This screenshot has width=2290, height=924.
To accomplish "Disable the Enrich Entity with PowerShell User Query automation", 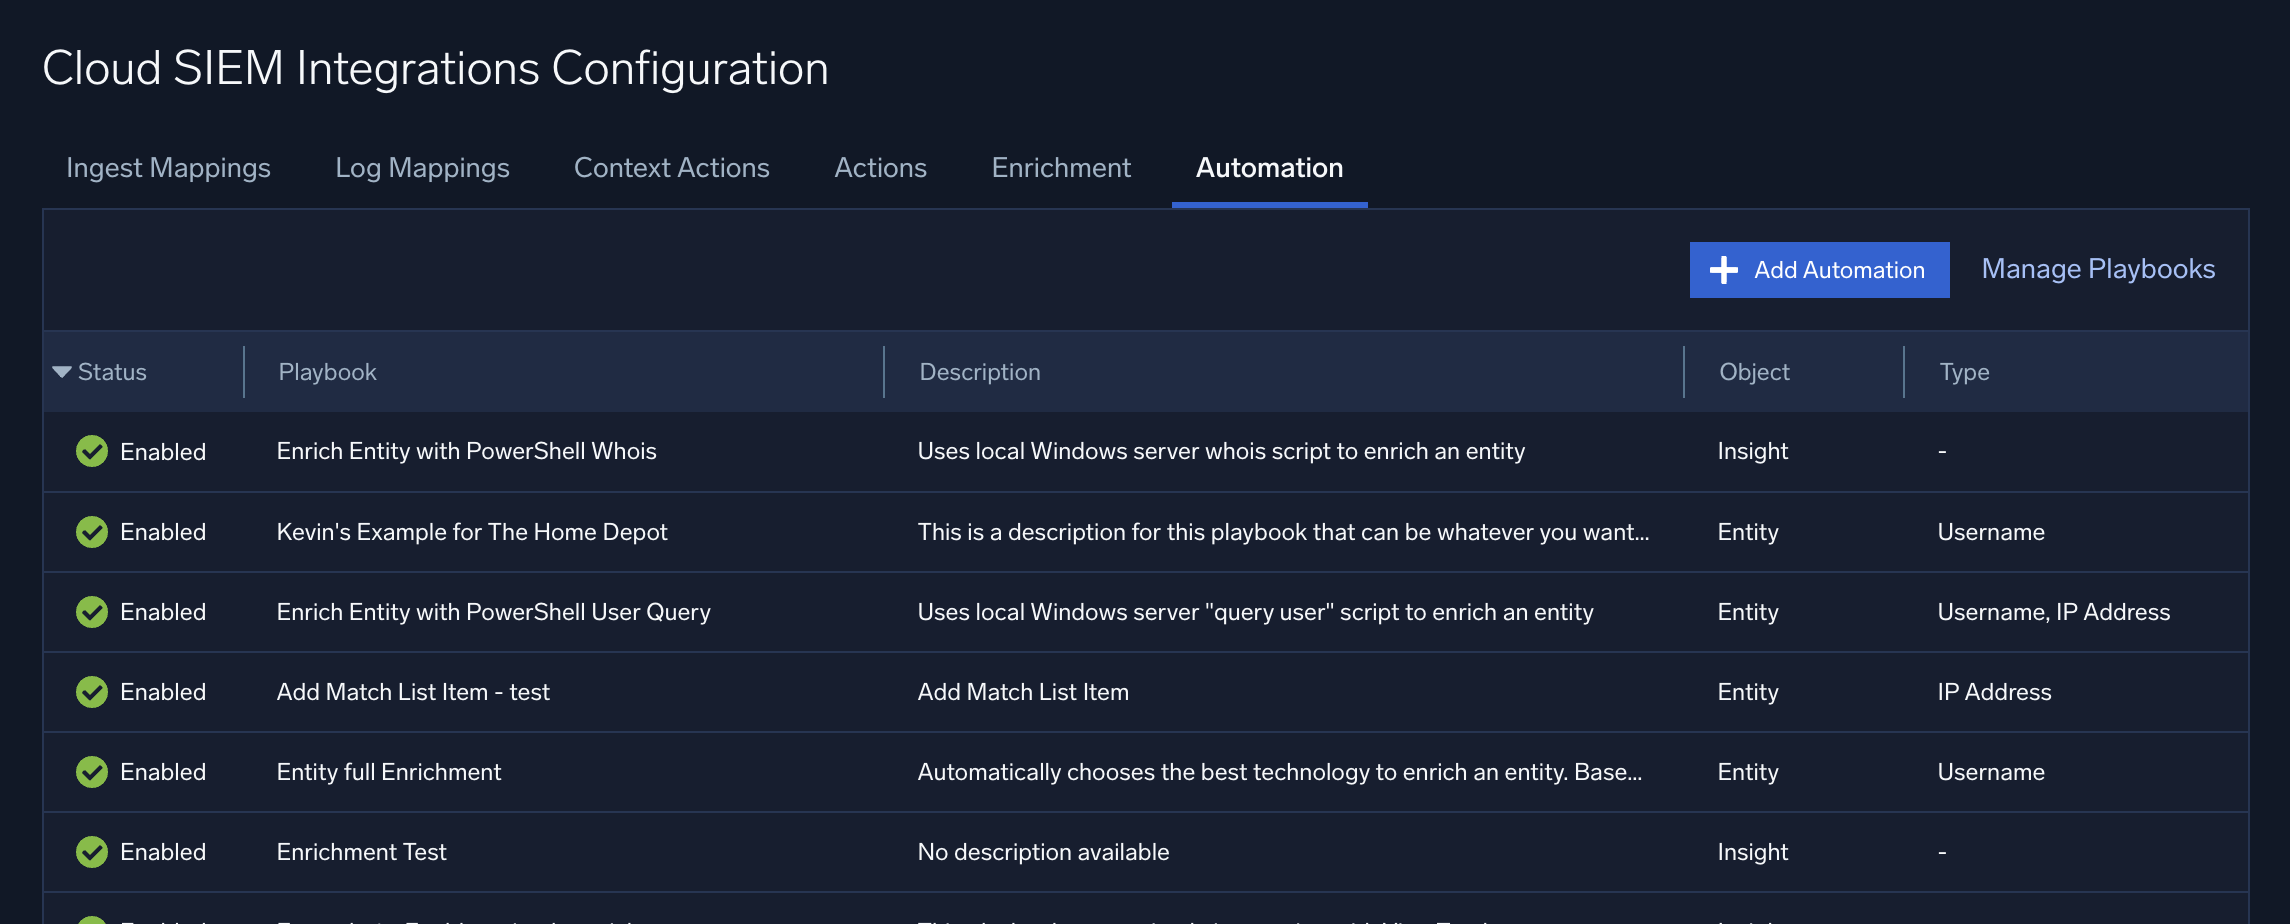I will (x=91, y=611).
